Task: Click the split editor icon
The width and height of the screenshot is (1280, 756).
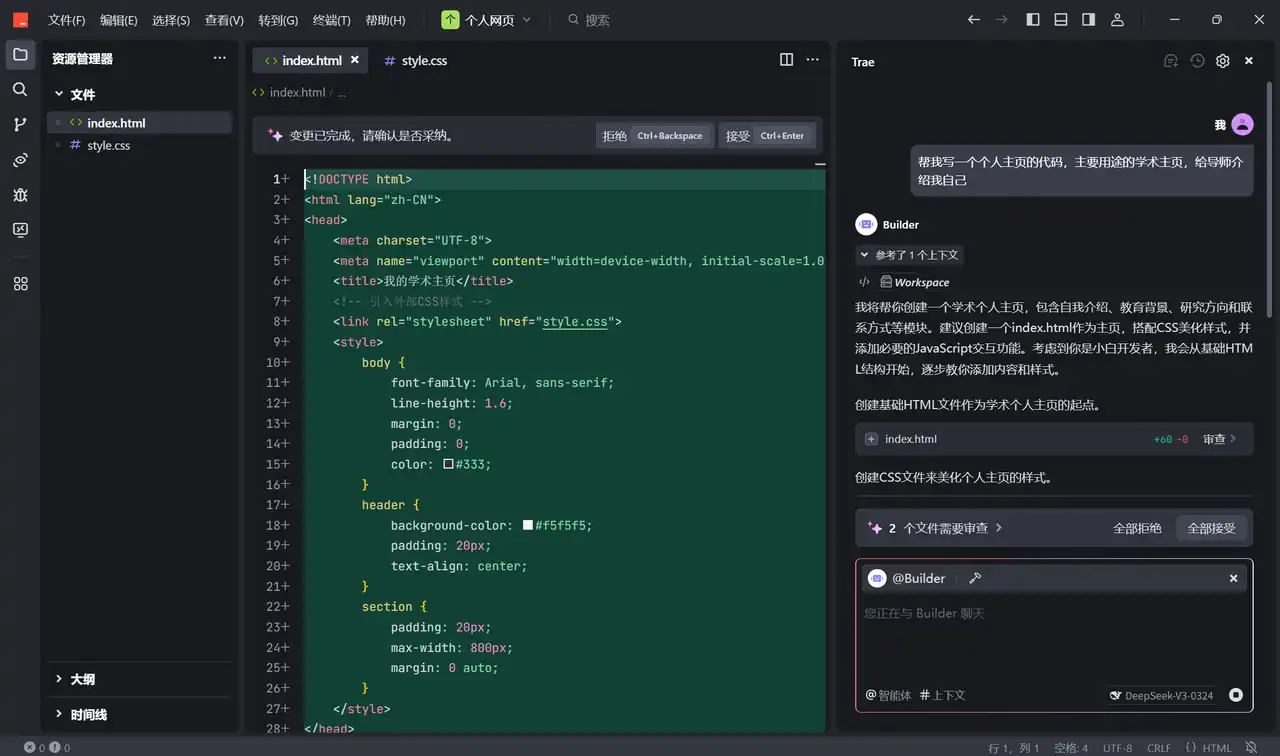Action: pos(786,60)
